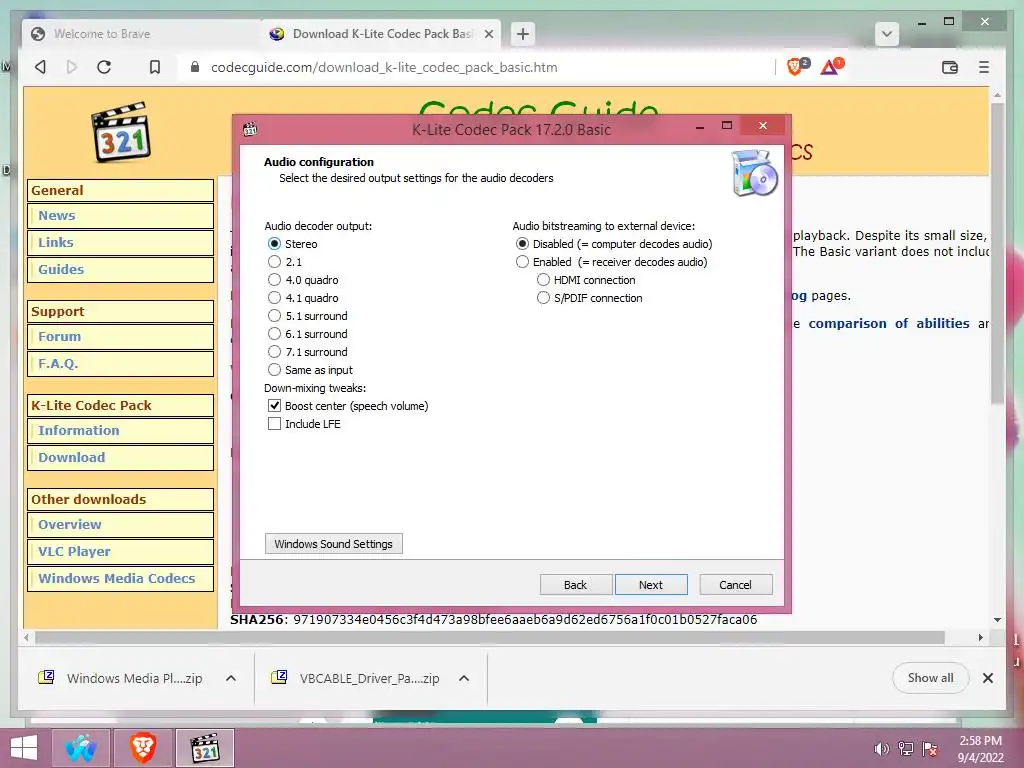
Task: Close the Download K-Lite Codec Pack tab
Action: click(488, 34)
